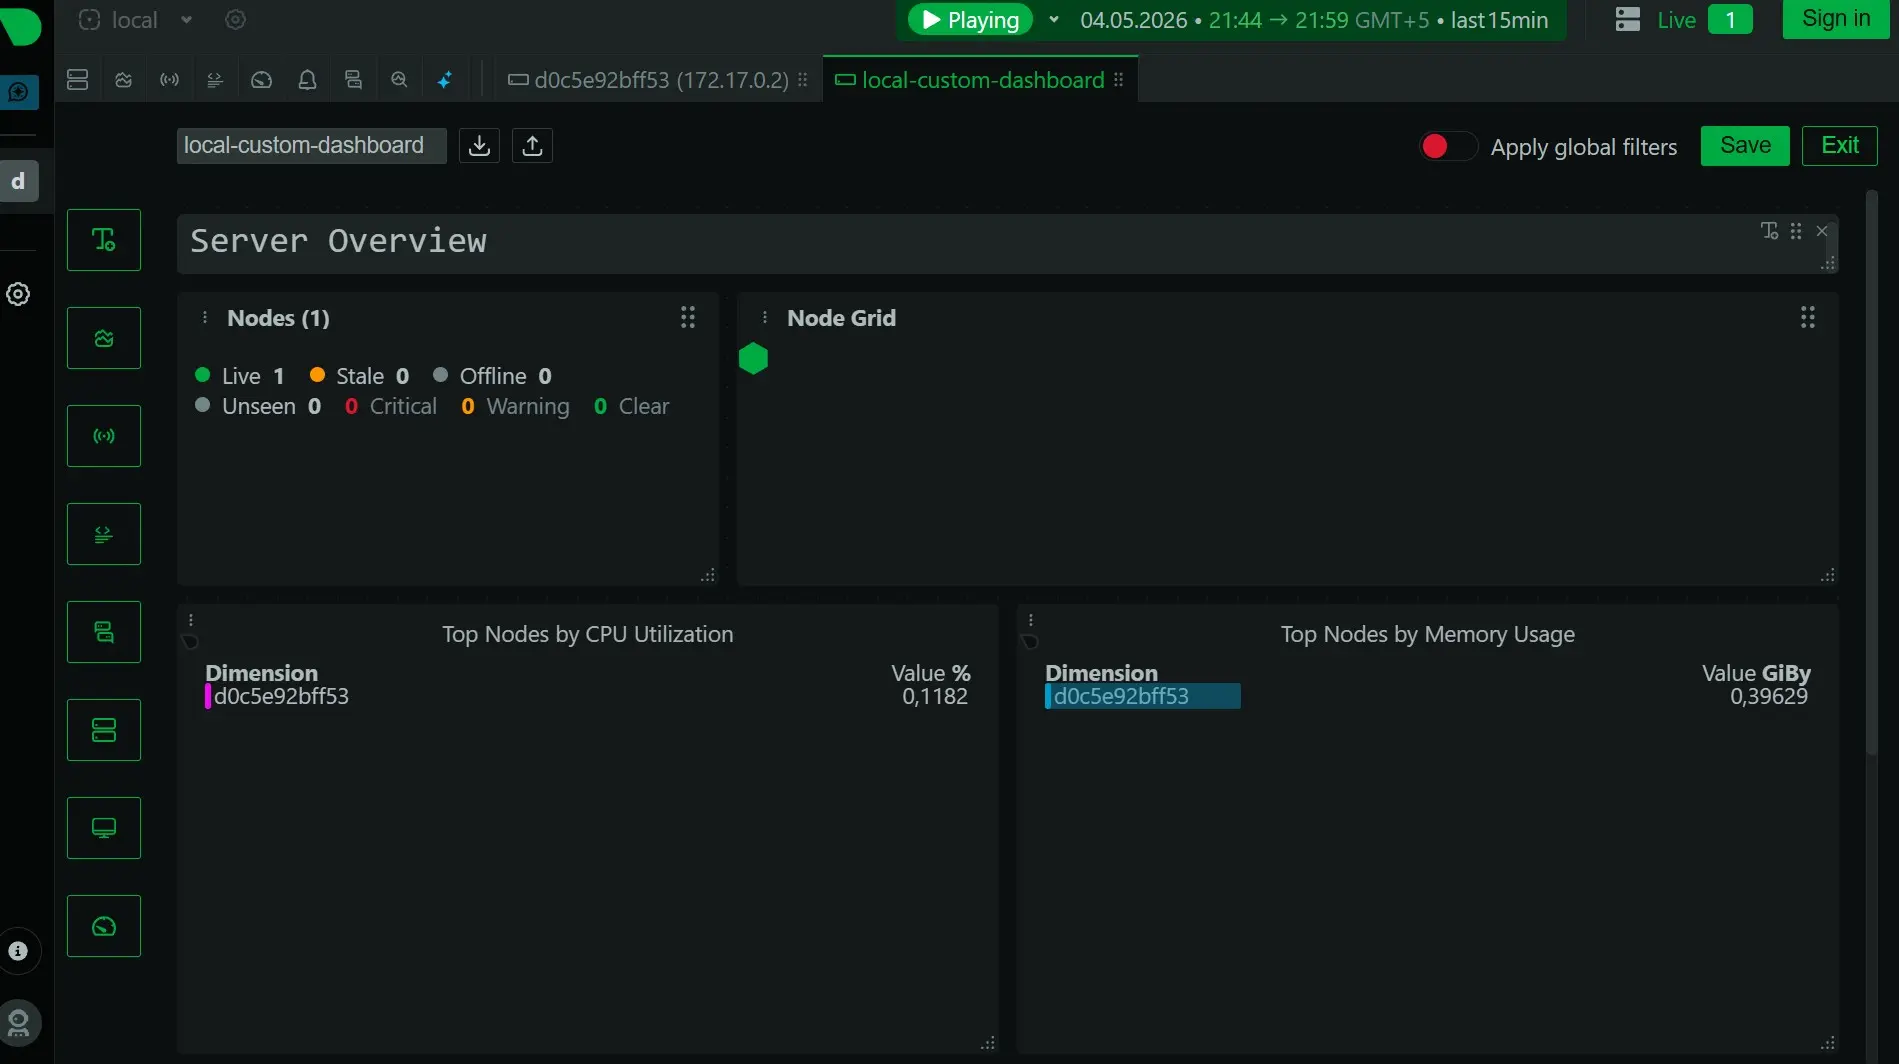Click the Sign in button
This screenshot has height=1064, width=1899.
1836,19
